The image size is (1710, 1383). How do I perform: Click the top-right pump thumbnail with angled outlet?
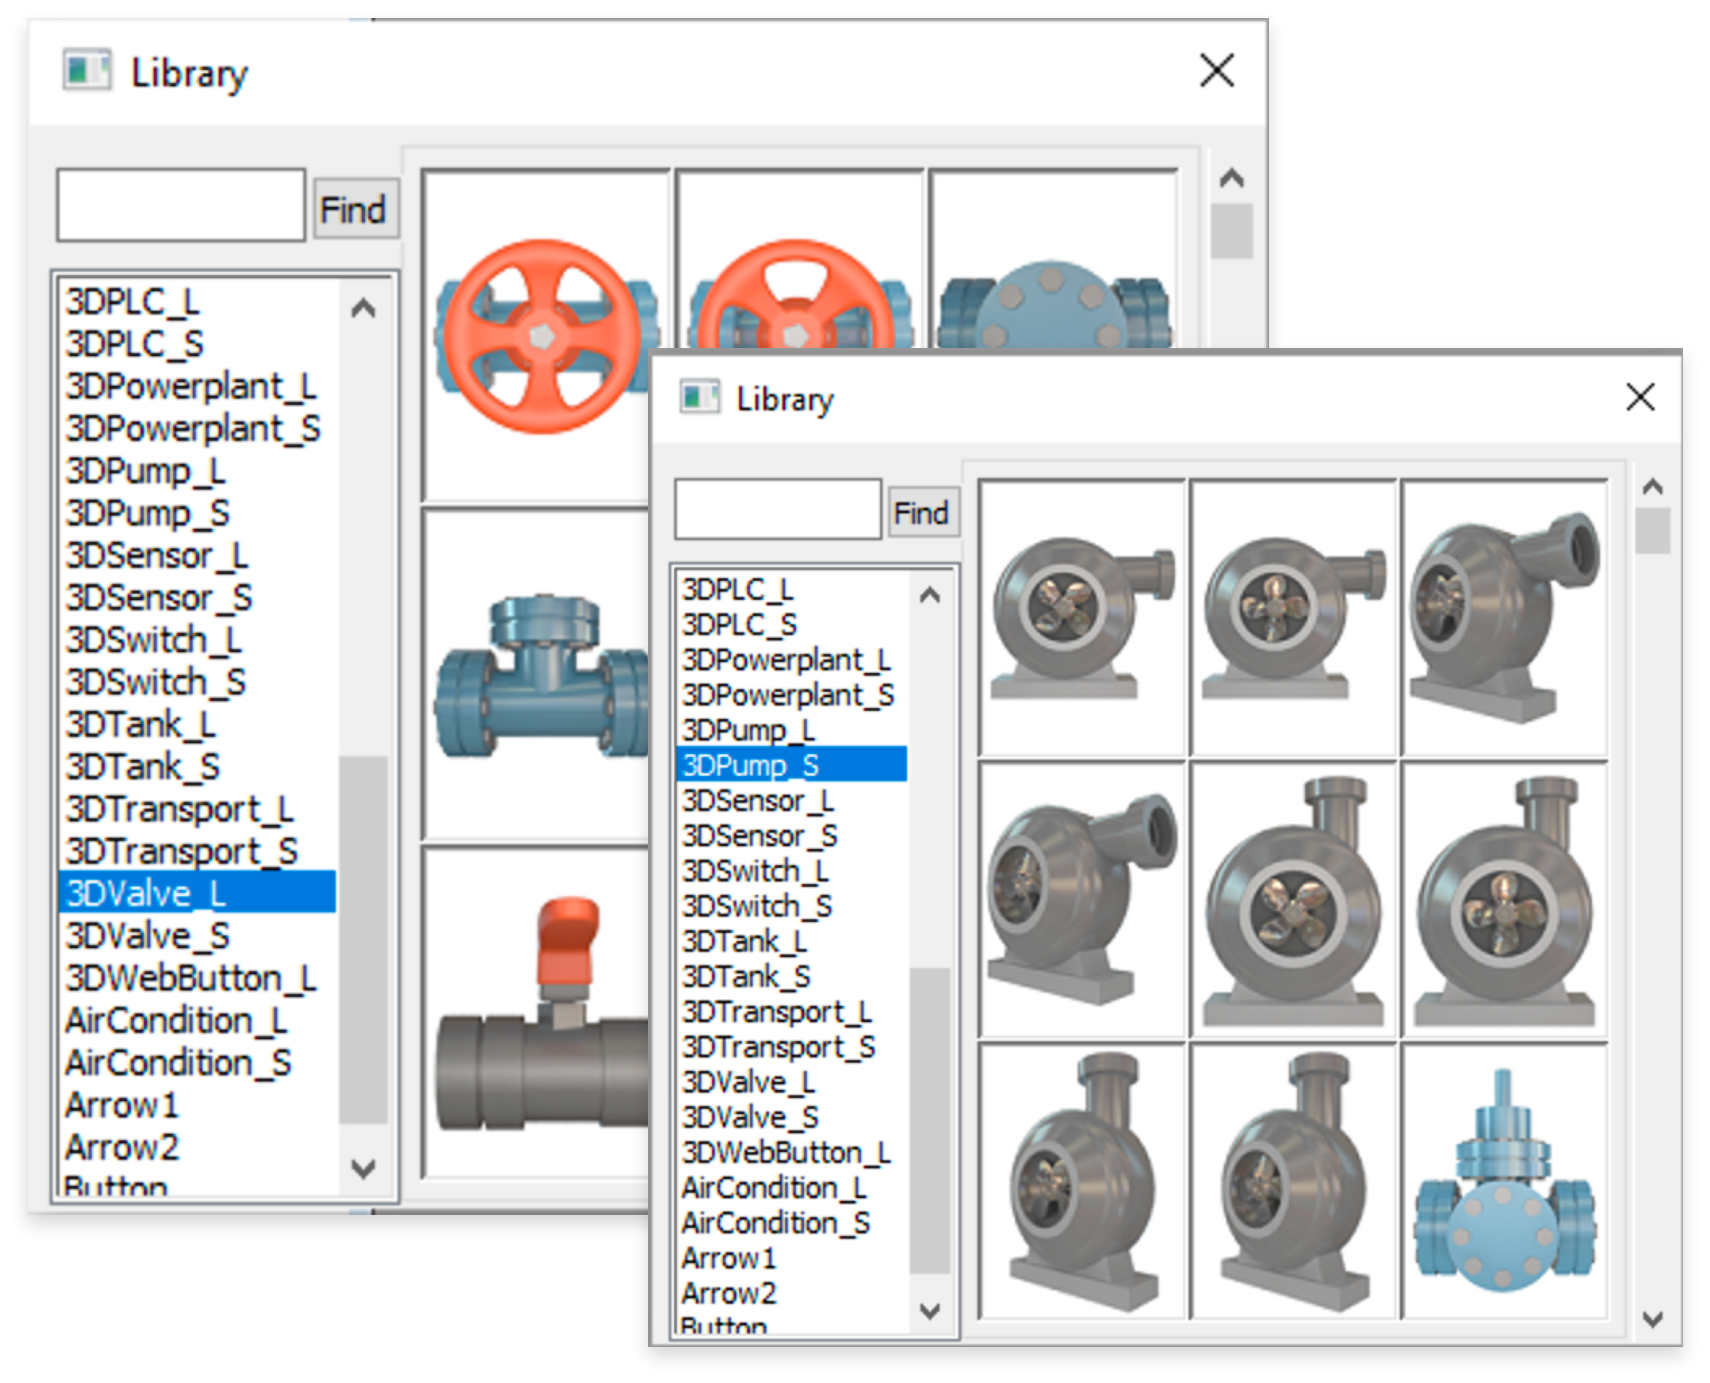pos(1504,618)
